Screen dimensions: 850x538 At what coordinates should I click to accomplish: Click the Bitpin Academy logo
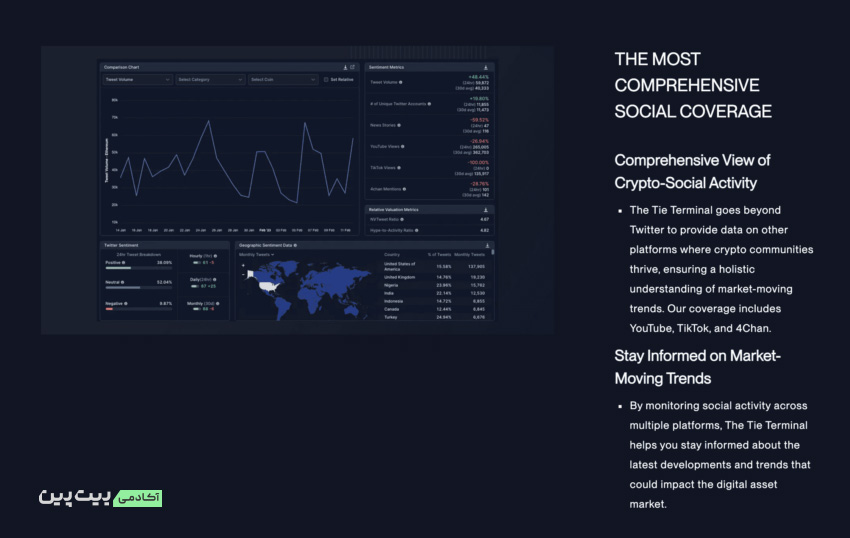coord(100,497)
